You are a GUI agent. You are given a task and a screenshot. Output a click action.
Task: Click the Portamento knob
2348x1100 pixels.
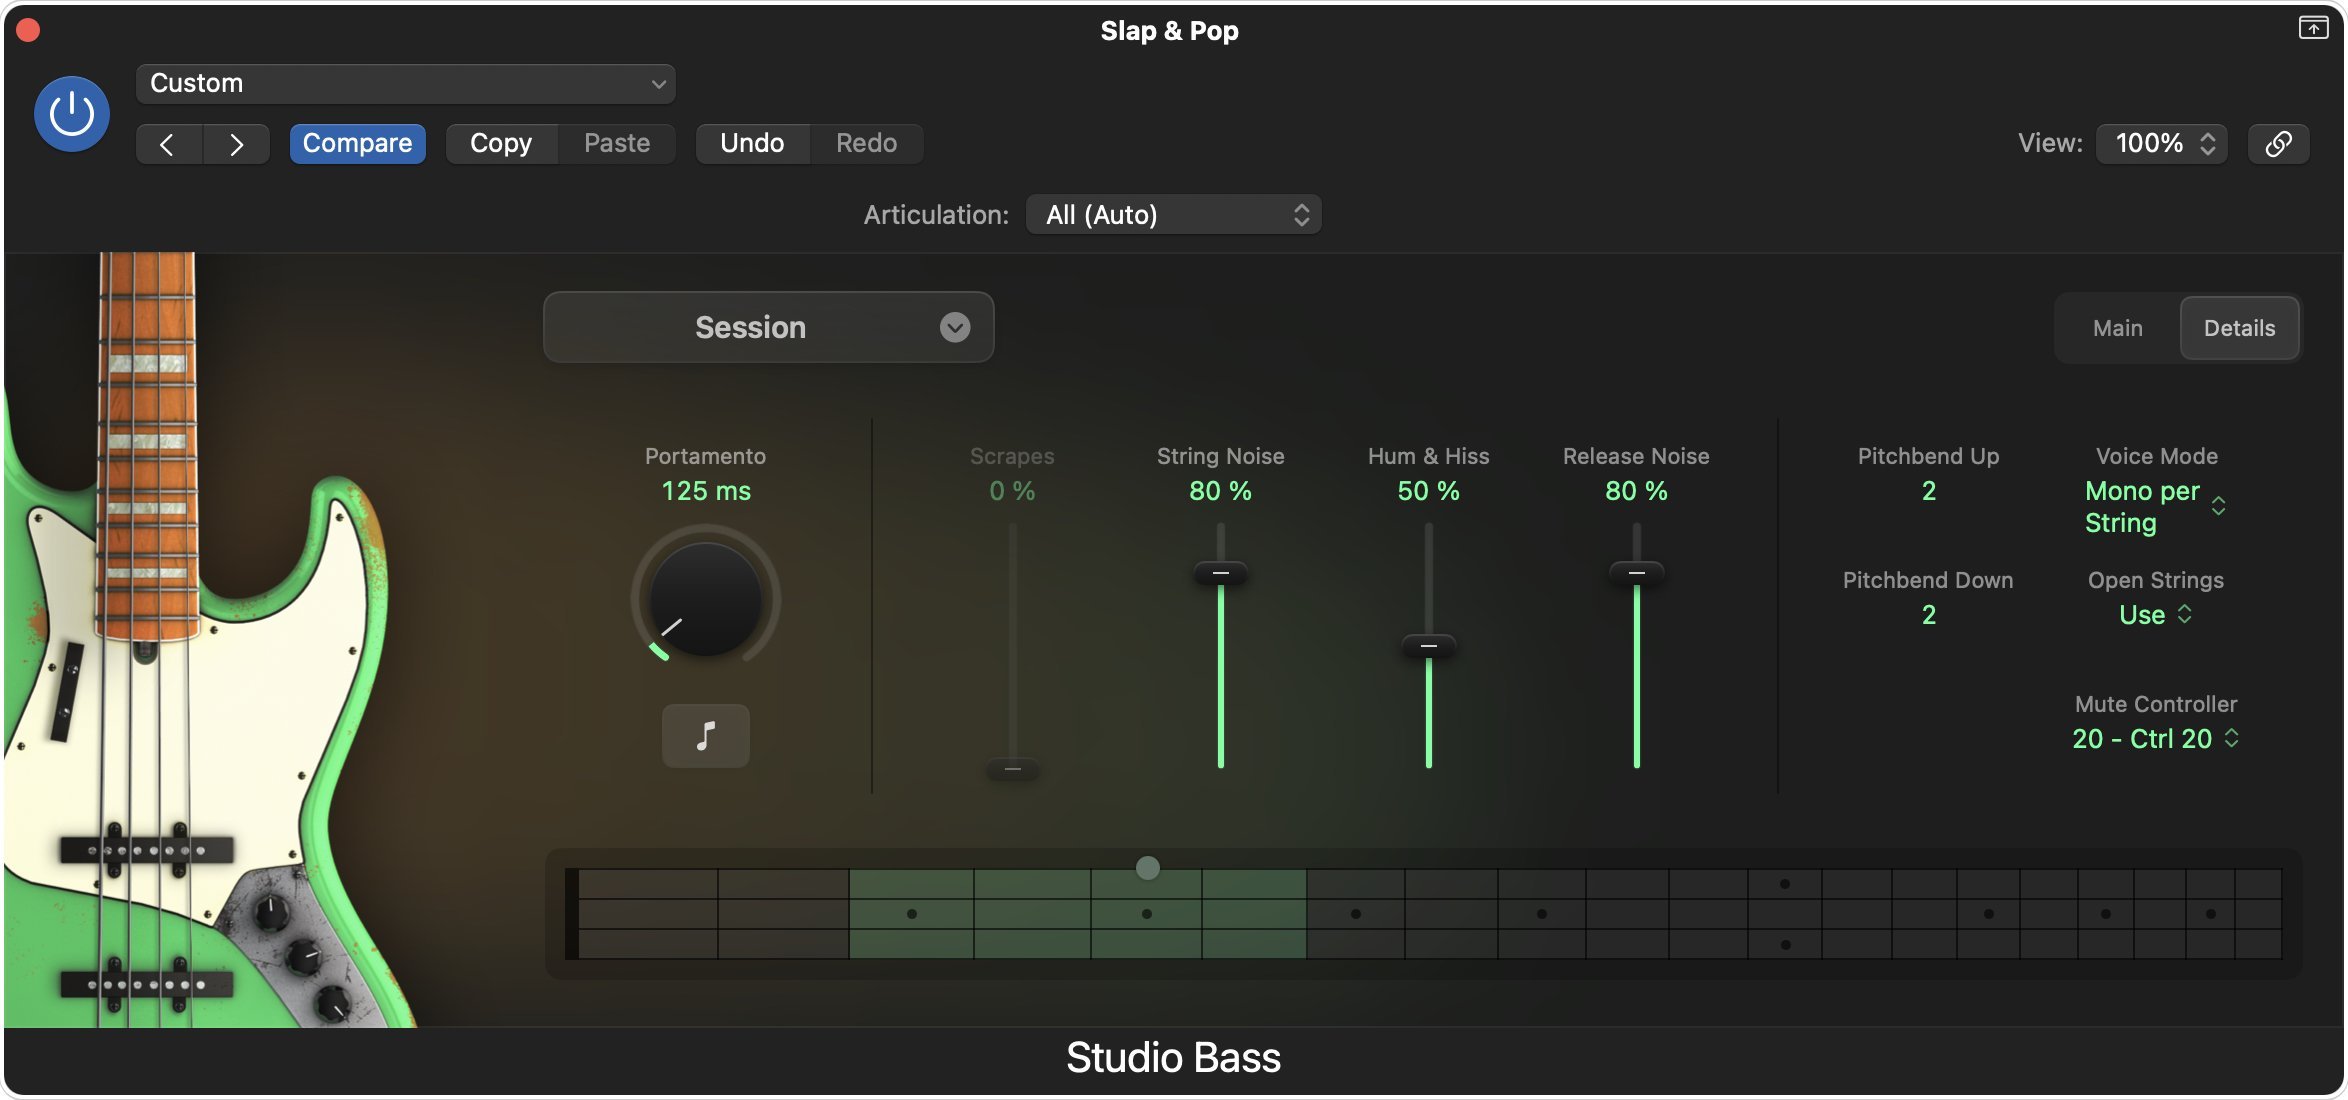(705, 600)
